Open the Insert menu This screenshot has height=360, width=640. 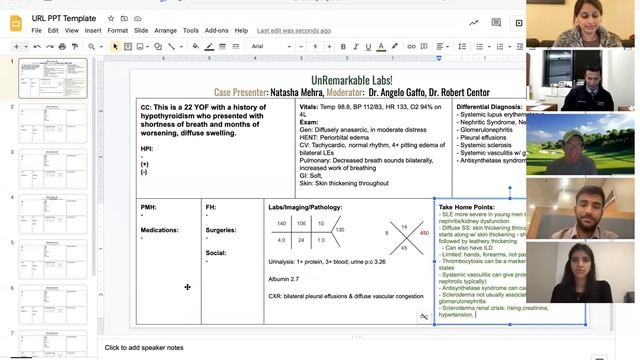tap(93, 31)
